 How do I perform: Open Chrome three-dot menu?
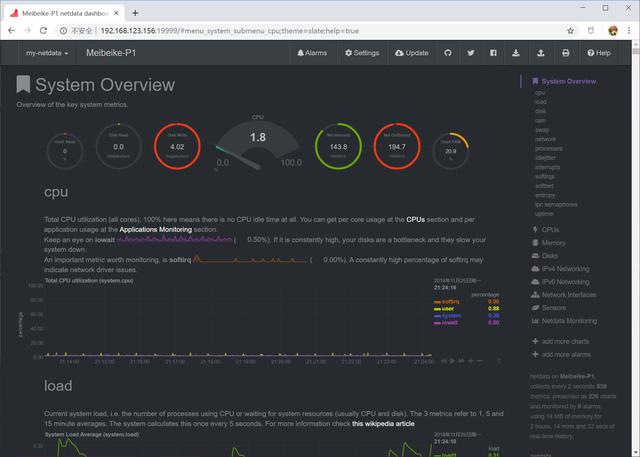629,31
